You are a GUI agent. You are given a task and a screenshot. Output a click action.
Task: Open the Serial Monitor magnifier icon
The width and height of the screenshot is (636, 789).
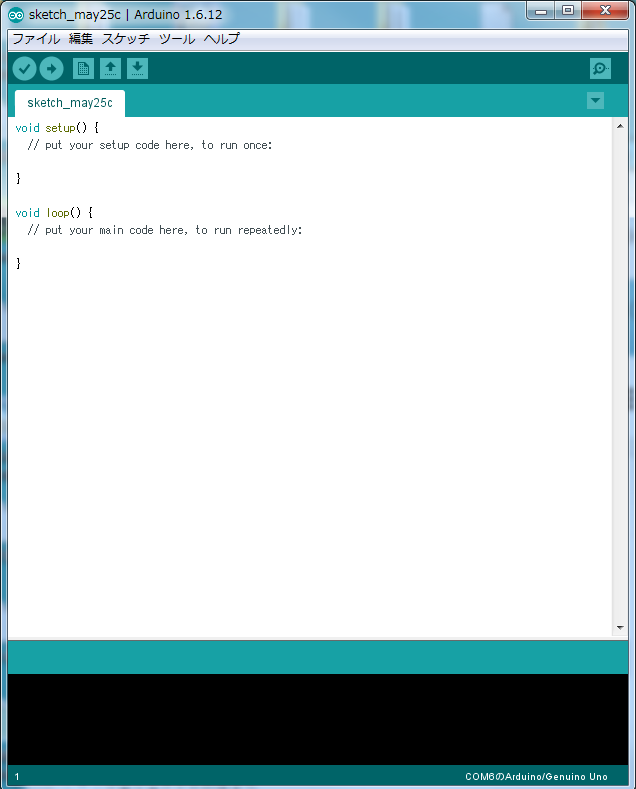[600, 69]
